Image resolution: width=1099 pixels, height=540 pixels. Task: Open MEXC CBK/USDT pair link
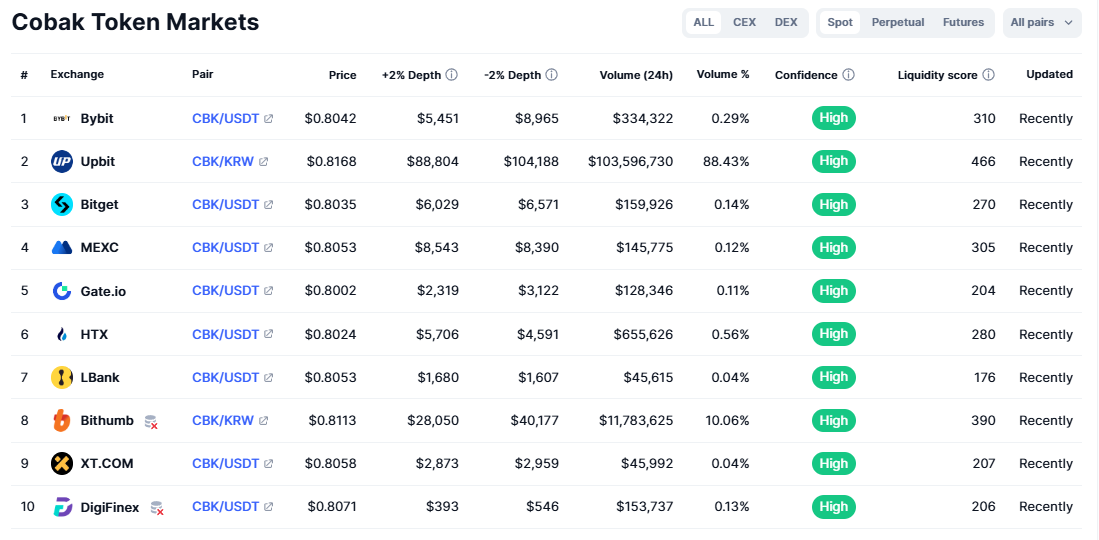pos(226,248)
